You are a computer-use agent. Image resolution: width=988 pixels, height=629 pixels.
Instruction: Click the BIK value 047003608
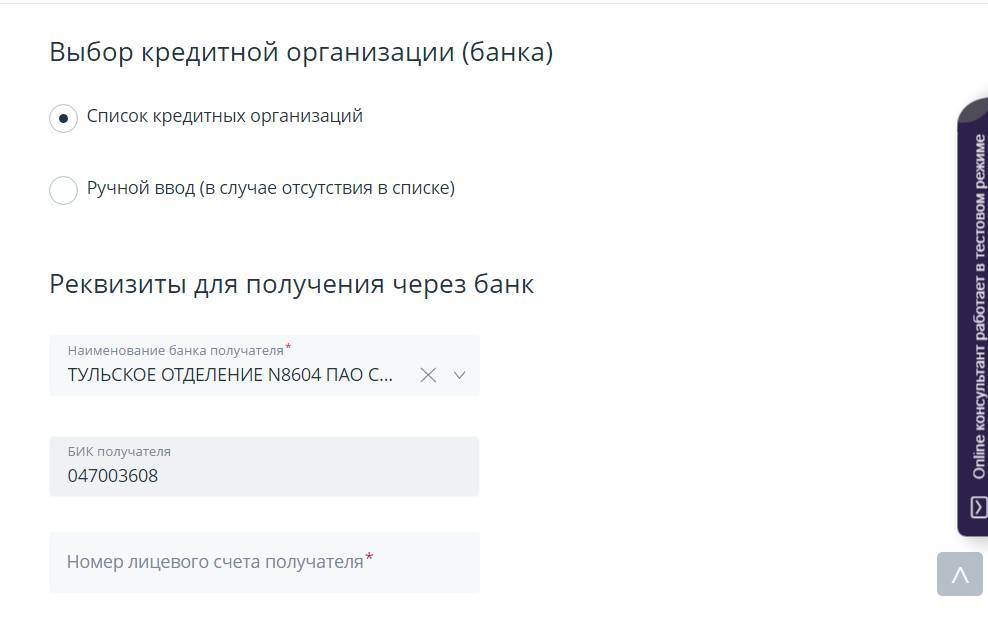(x=113, y=476)
